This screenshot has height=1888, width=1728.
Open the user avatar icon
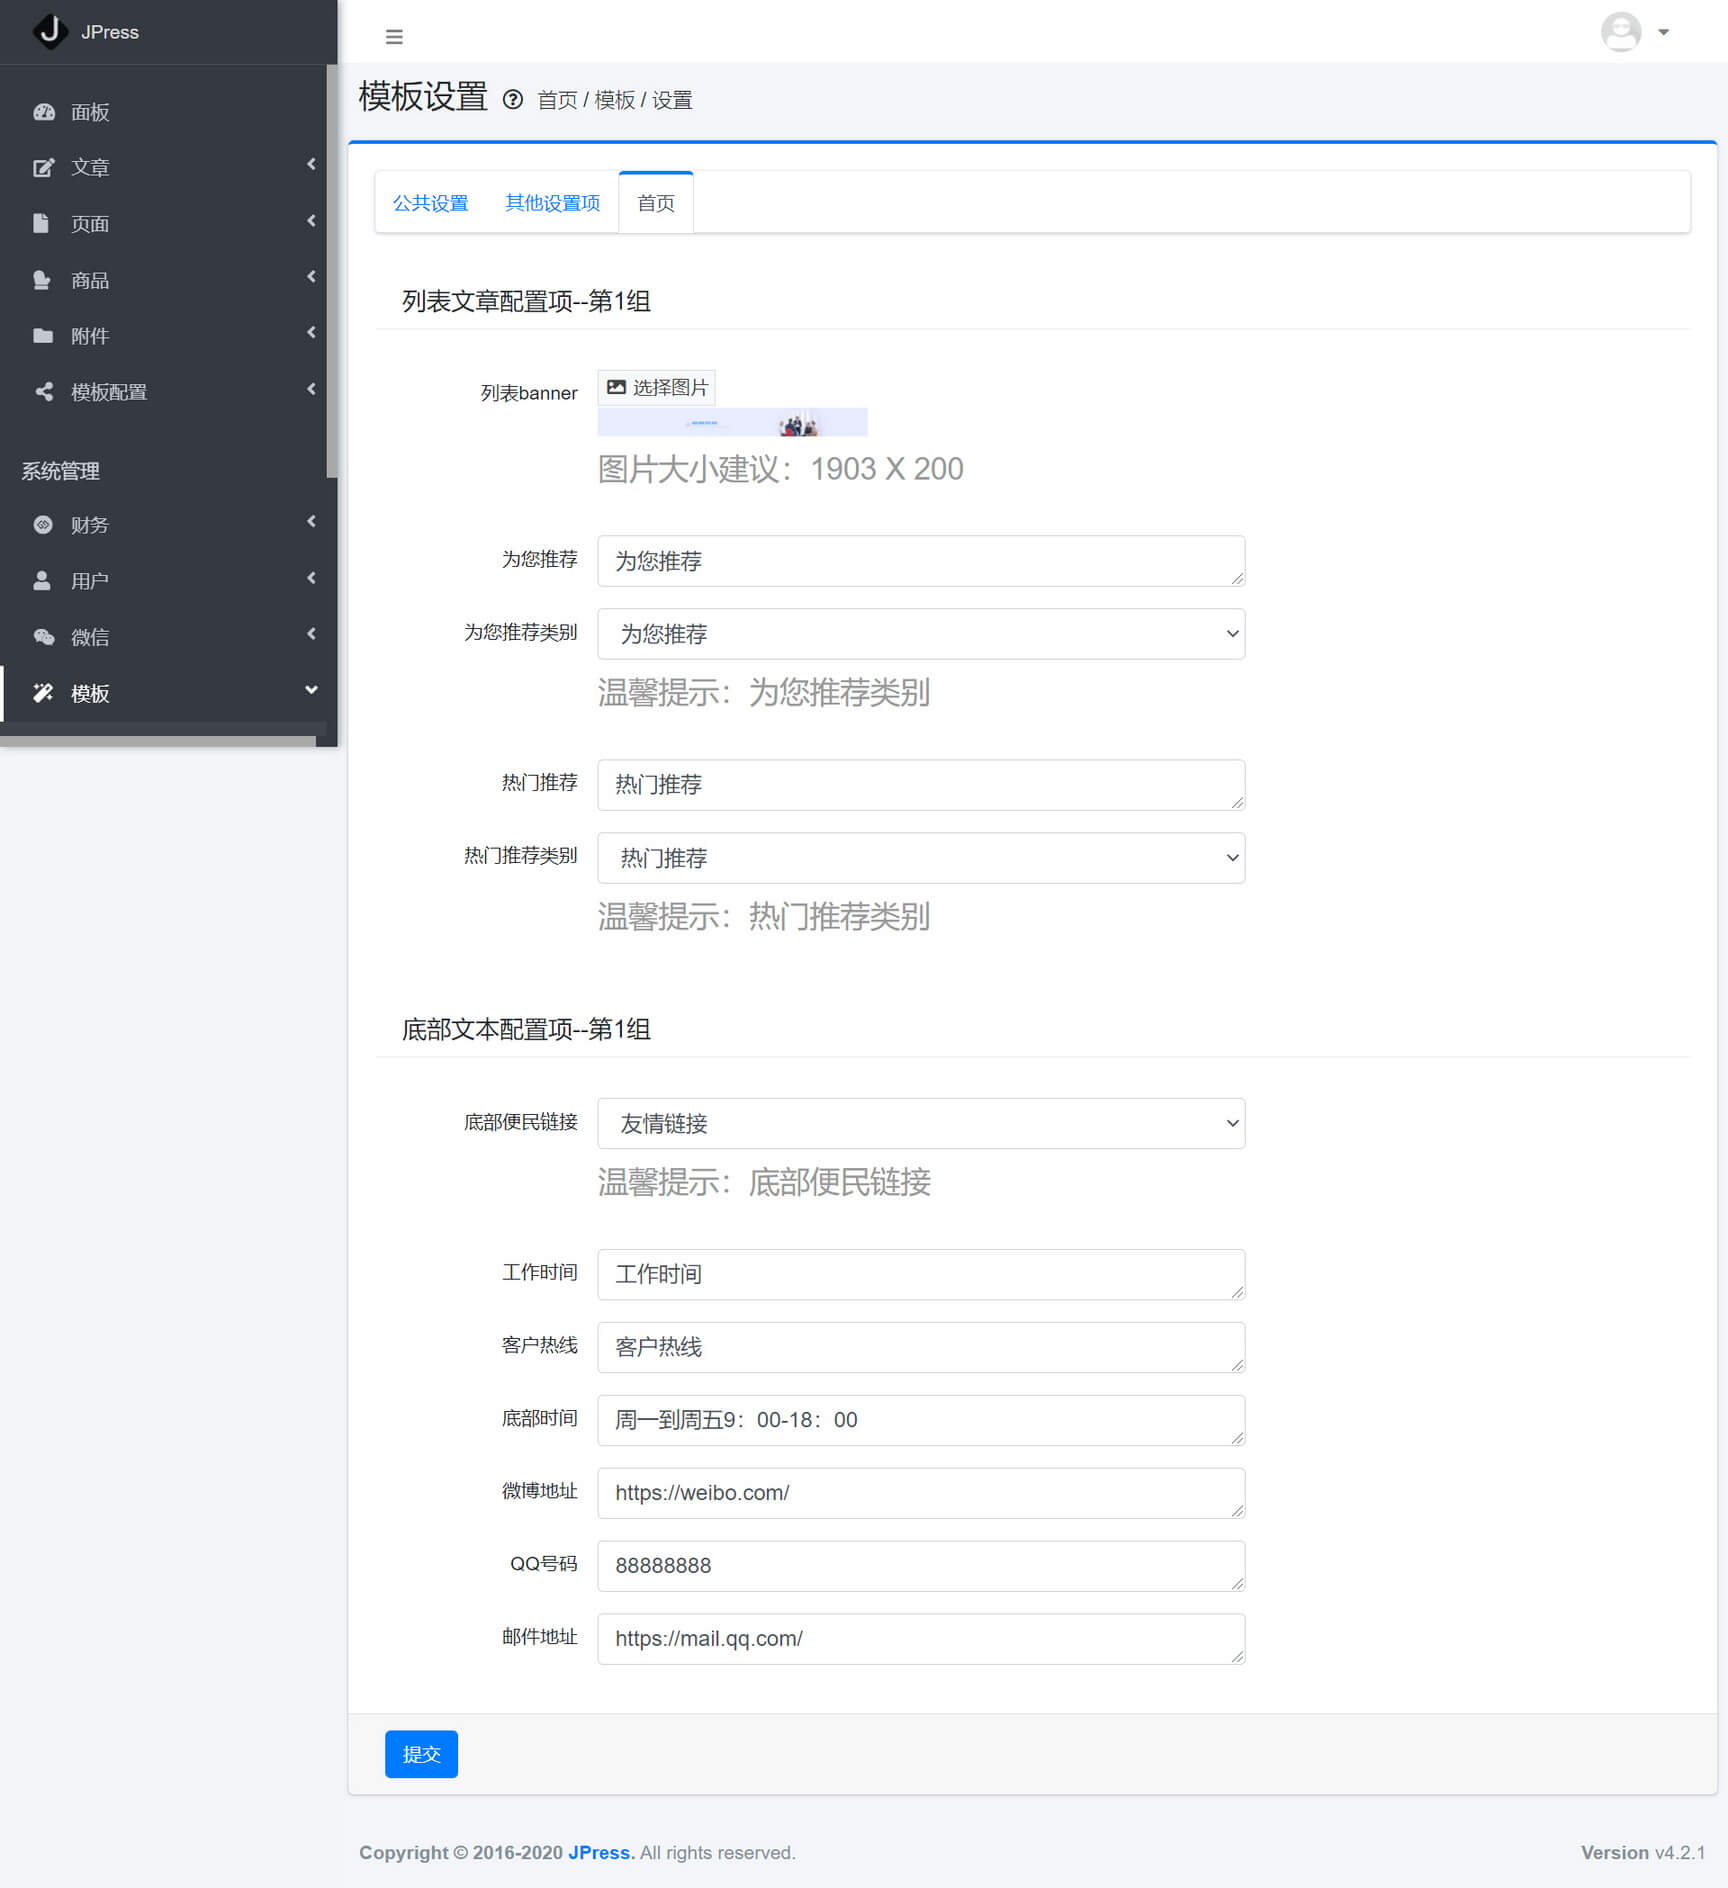(x=1621, y=31)
